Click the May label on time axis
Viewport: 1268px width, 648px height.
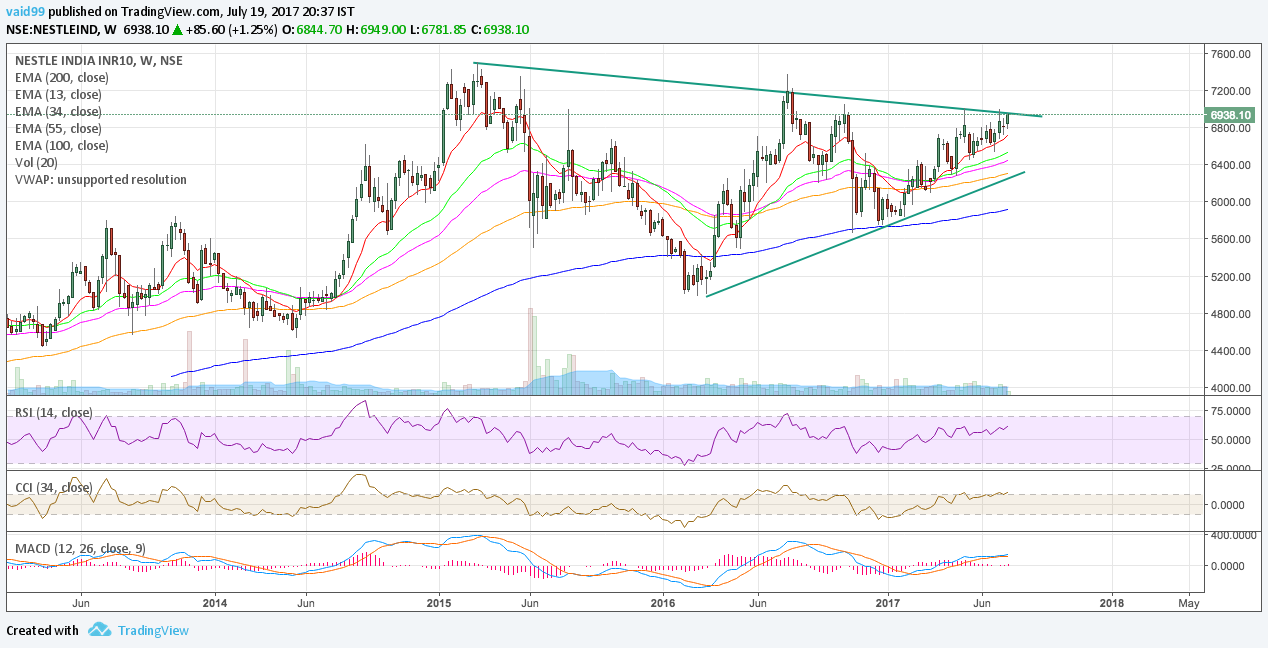click(x=1189, y=603)
